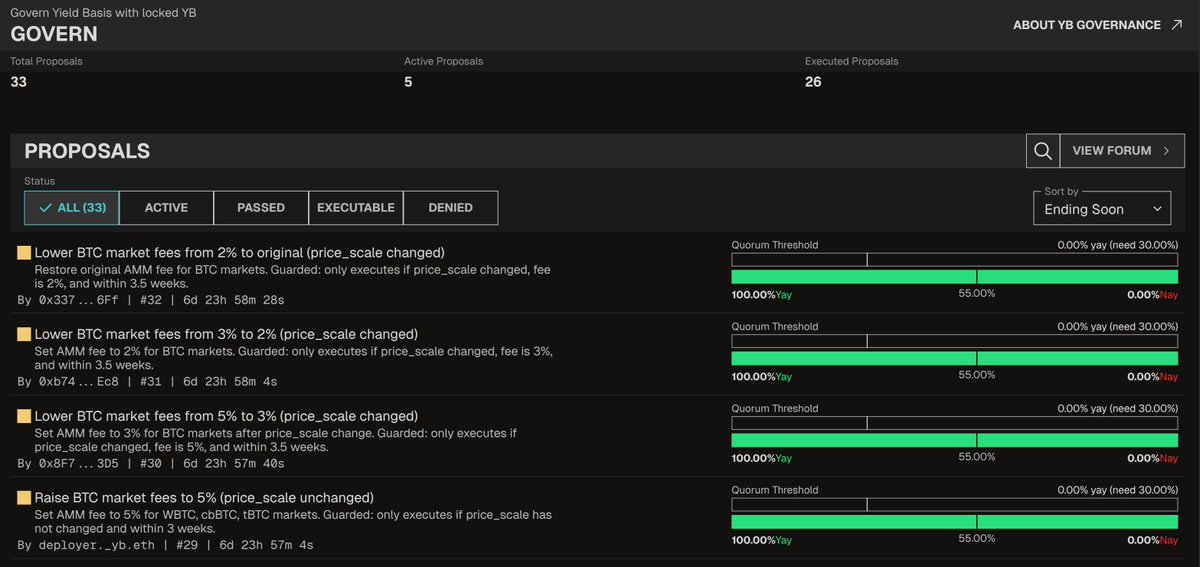Click the green yay vote bar of proposal #31

pyautogui.click(x=955, y=358)
